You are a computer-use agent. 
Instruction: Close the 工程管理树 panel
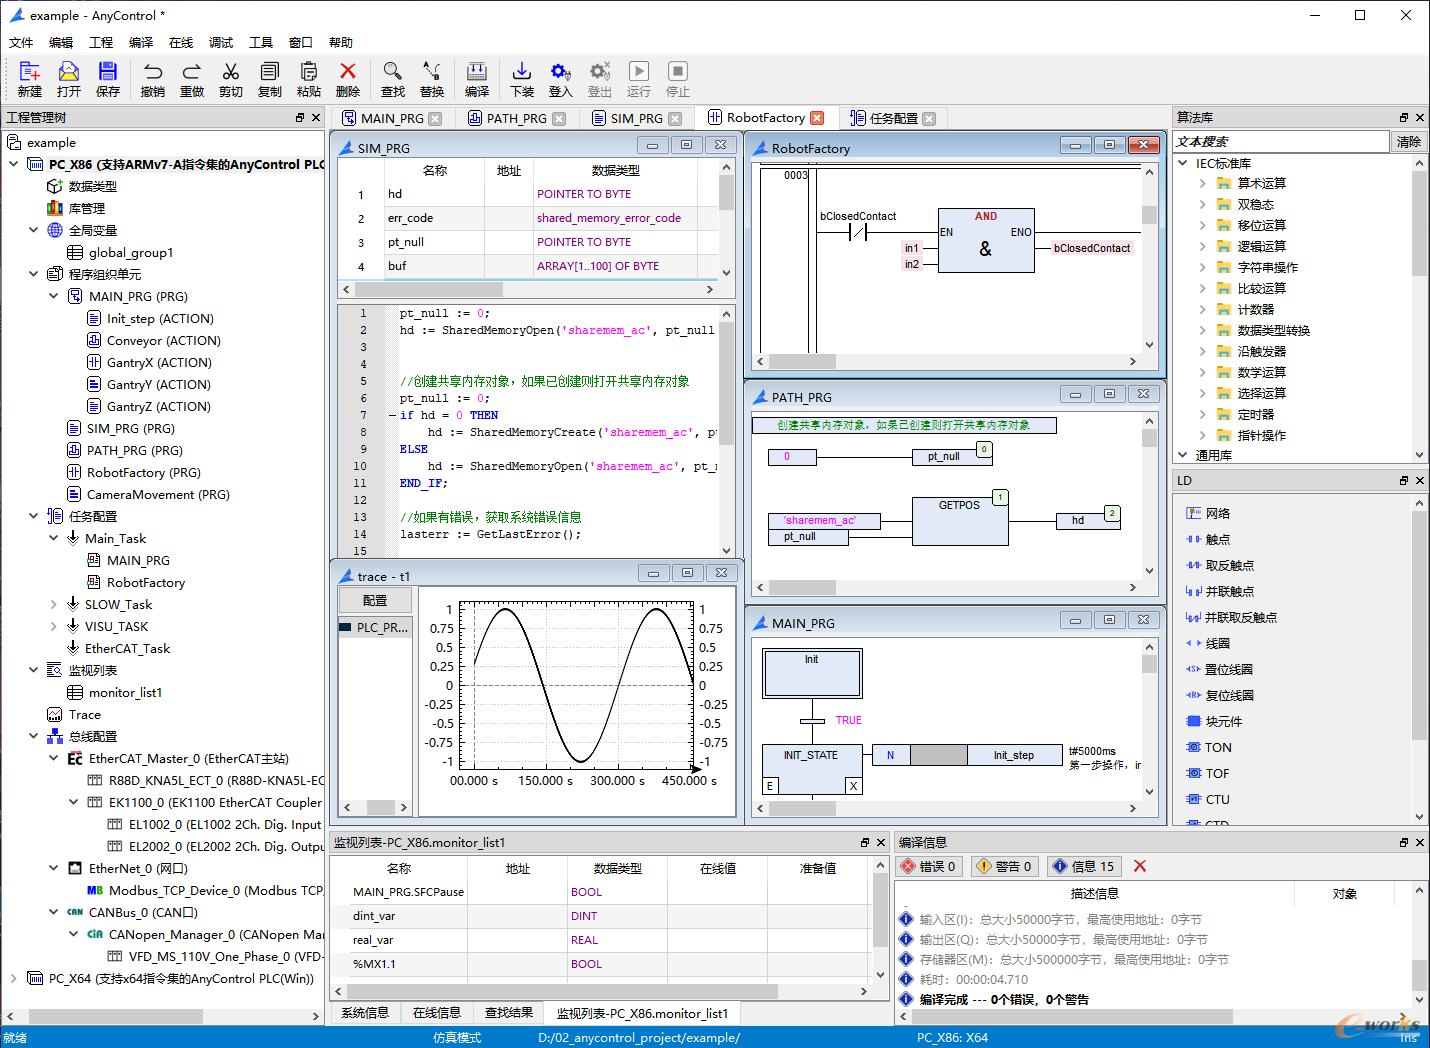pos(316,117)
